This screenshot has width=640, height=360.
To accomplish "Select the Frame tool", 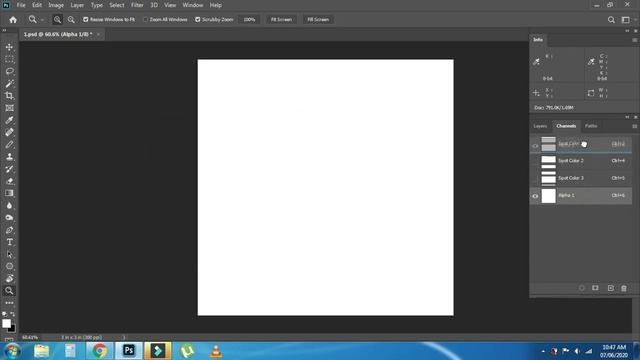I will click(9, 108).
